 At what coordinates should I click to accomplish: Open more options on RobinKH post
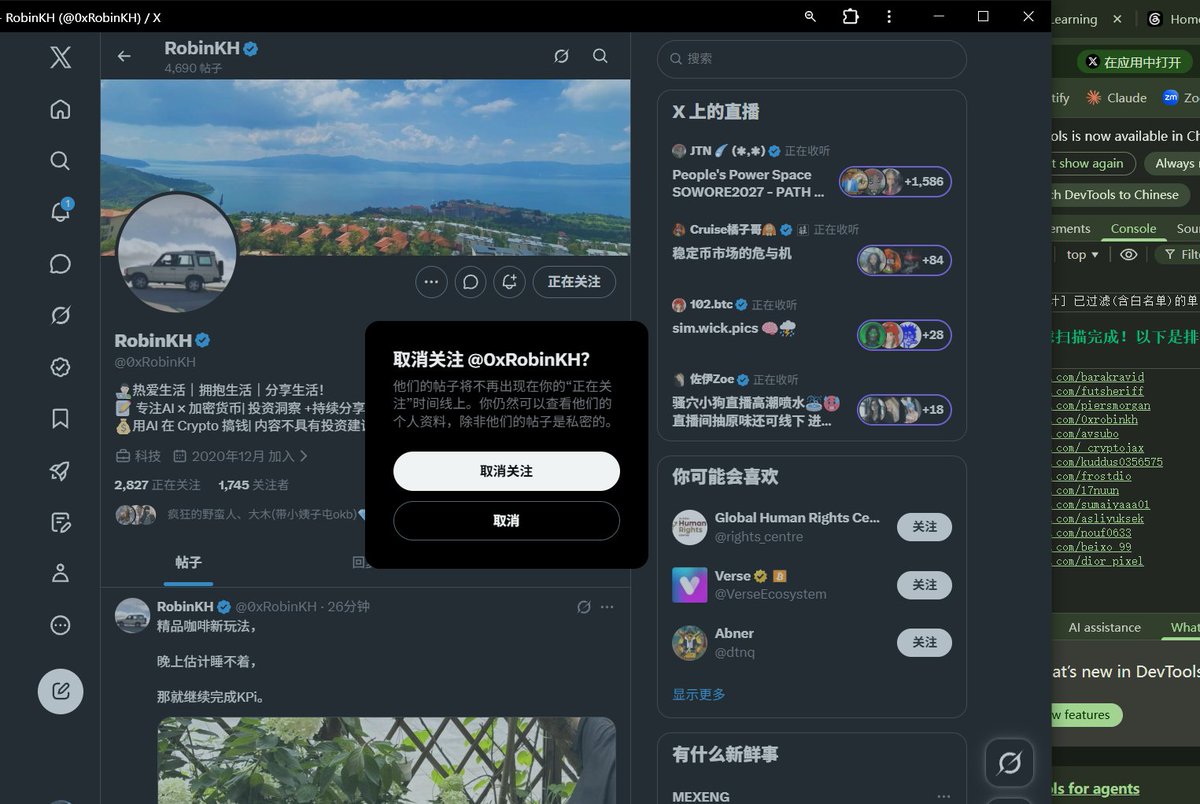[607, 607]
